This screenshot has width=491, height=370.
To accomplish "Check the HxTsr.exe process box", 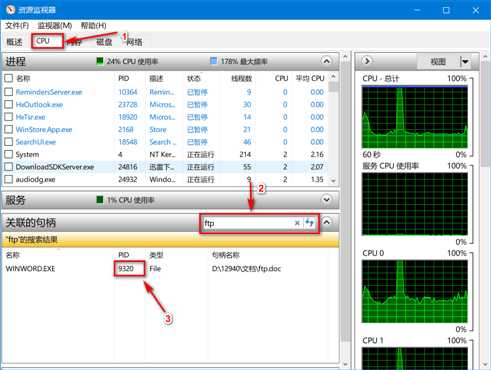I will tap(9, 117).
